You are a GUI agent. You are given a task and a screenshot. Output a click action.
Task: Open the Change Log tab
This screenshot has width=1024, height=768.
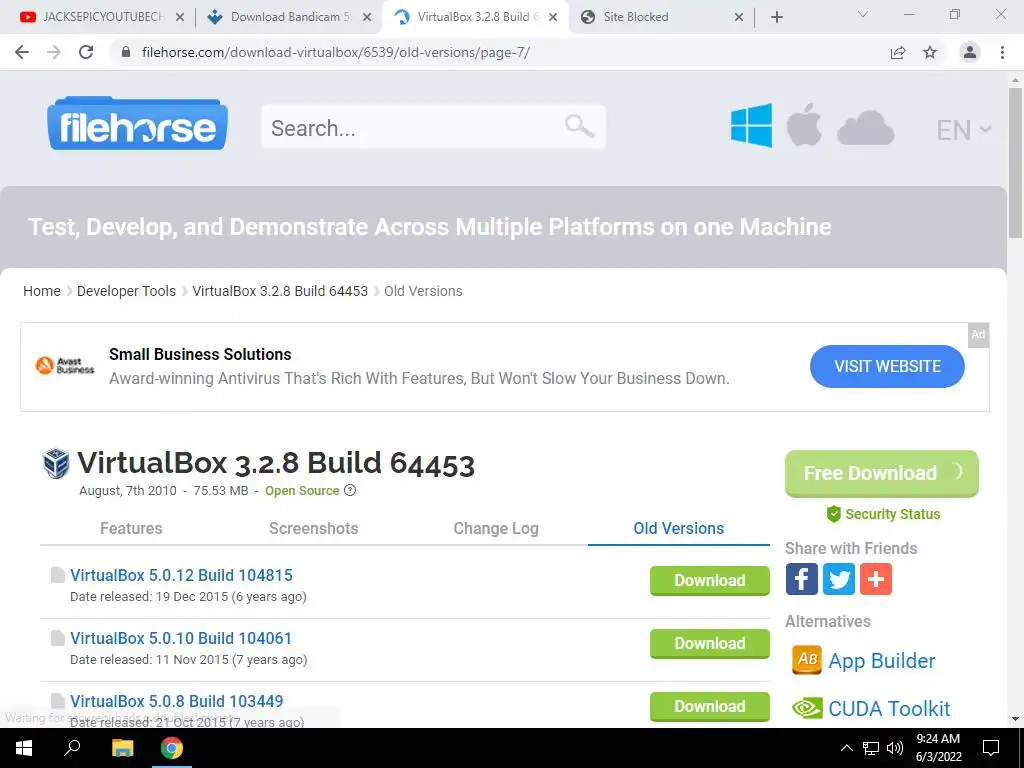[496, 528]
